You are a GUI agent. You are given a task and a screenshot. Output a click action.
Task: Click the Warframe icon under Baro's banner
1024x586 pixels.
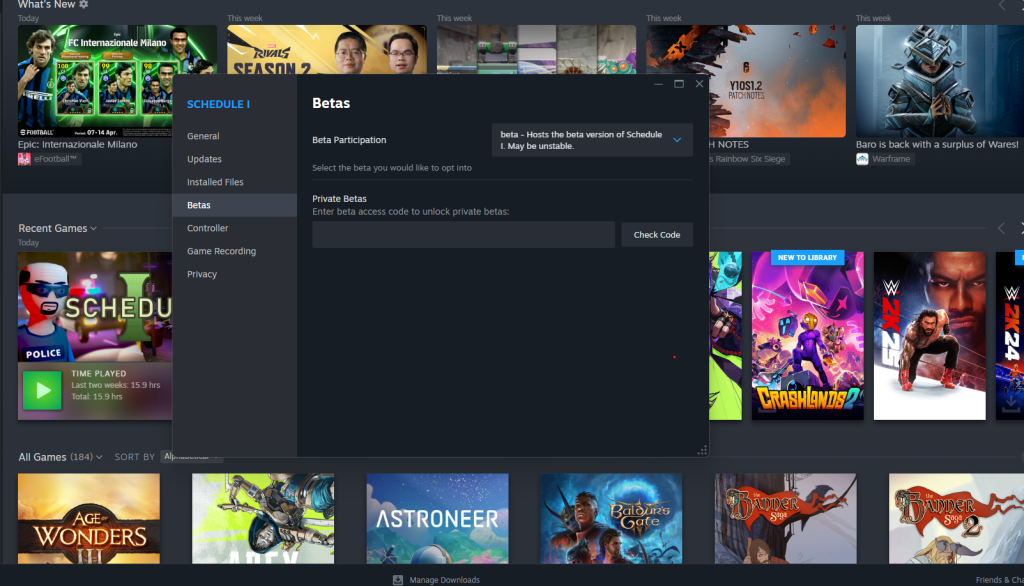pos(862,158)
